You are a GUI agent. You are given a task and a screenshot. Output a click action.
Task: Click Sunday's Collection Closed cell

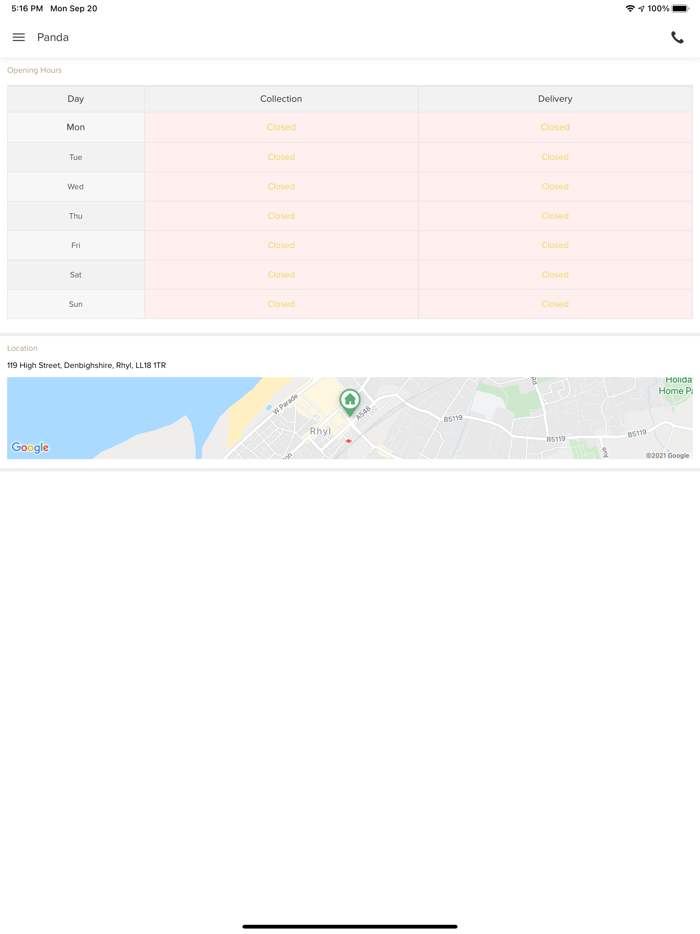281,304
